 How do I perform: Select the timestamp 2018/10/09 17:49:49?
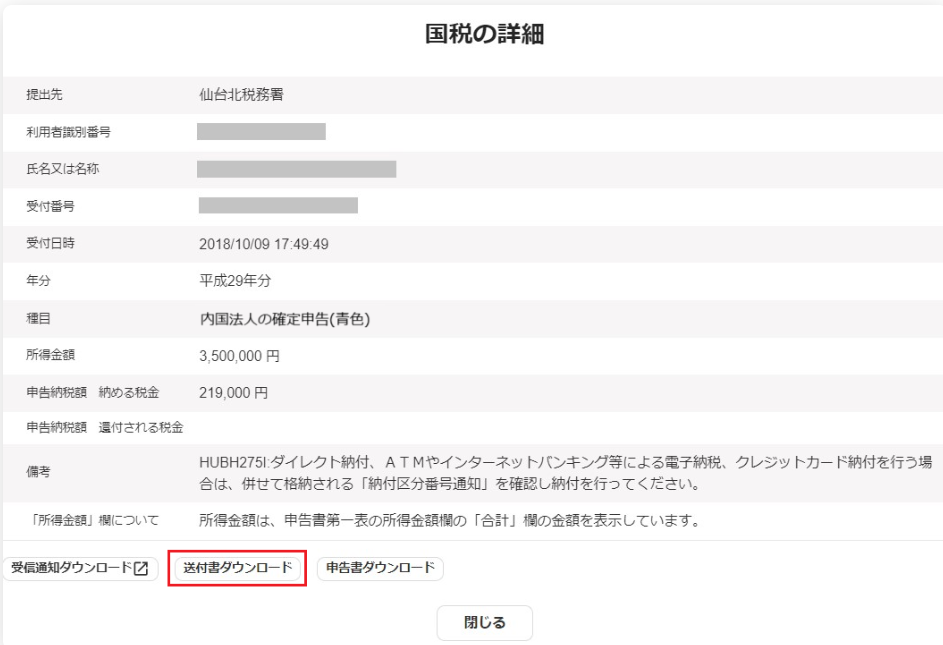[x=264, y=244]
